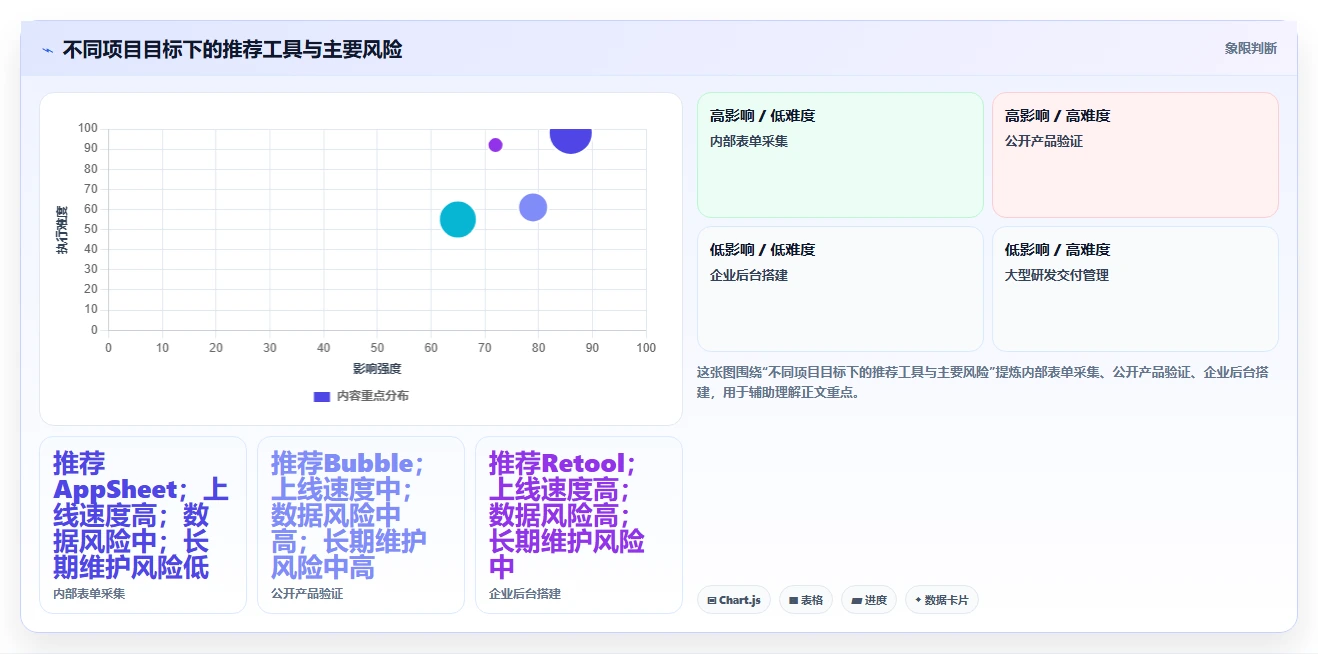The image size is (1318, 654).
Task: Click 公开产品验证 under Bubble card
Action: pos(307,594)
